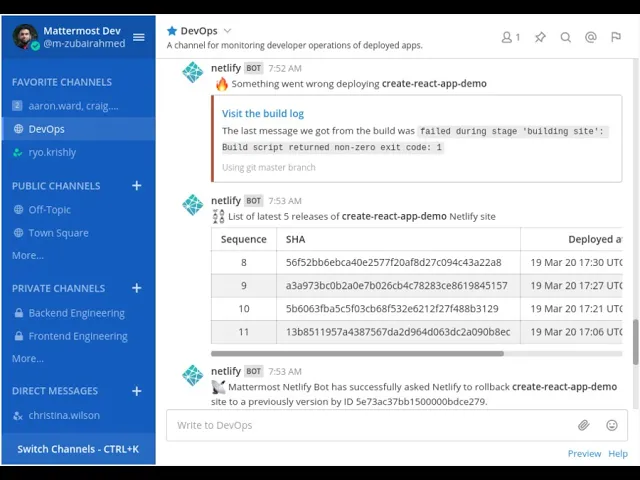Click the Preview link
Screen dimensions: 640x480
coord(584,453)
